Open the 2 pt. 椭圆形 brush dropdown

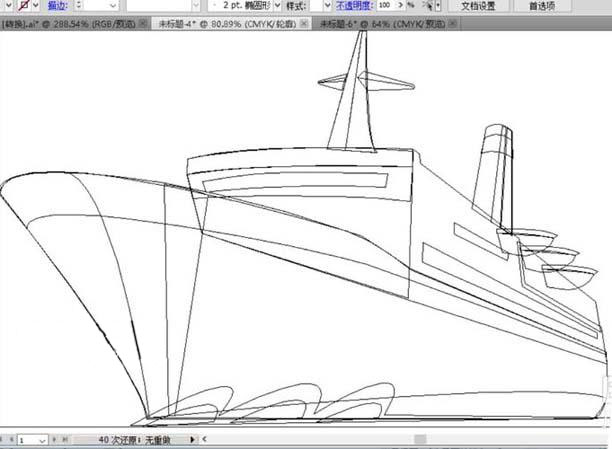coord(277,5)
